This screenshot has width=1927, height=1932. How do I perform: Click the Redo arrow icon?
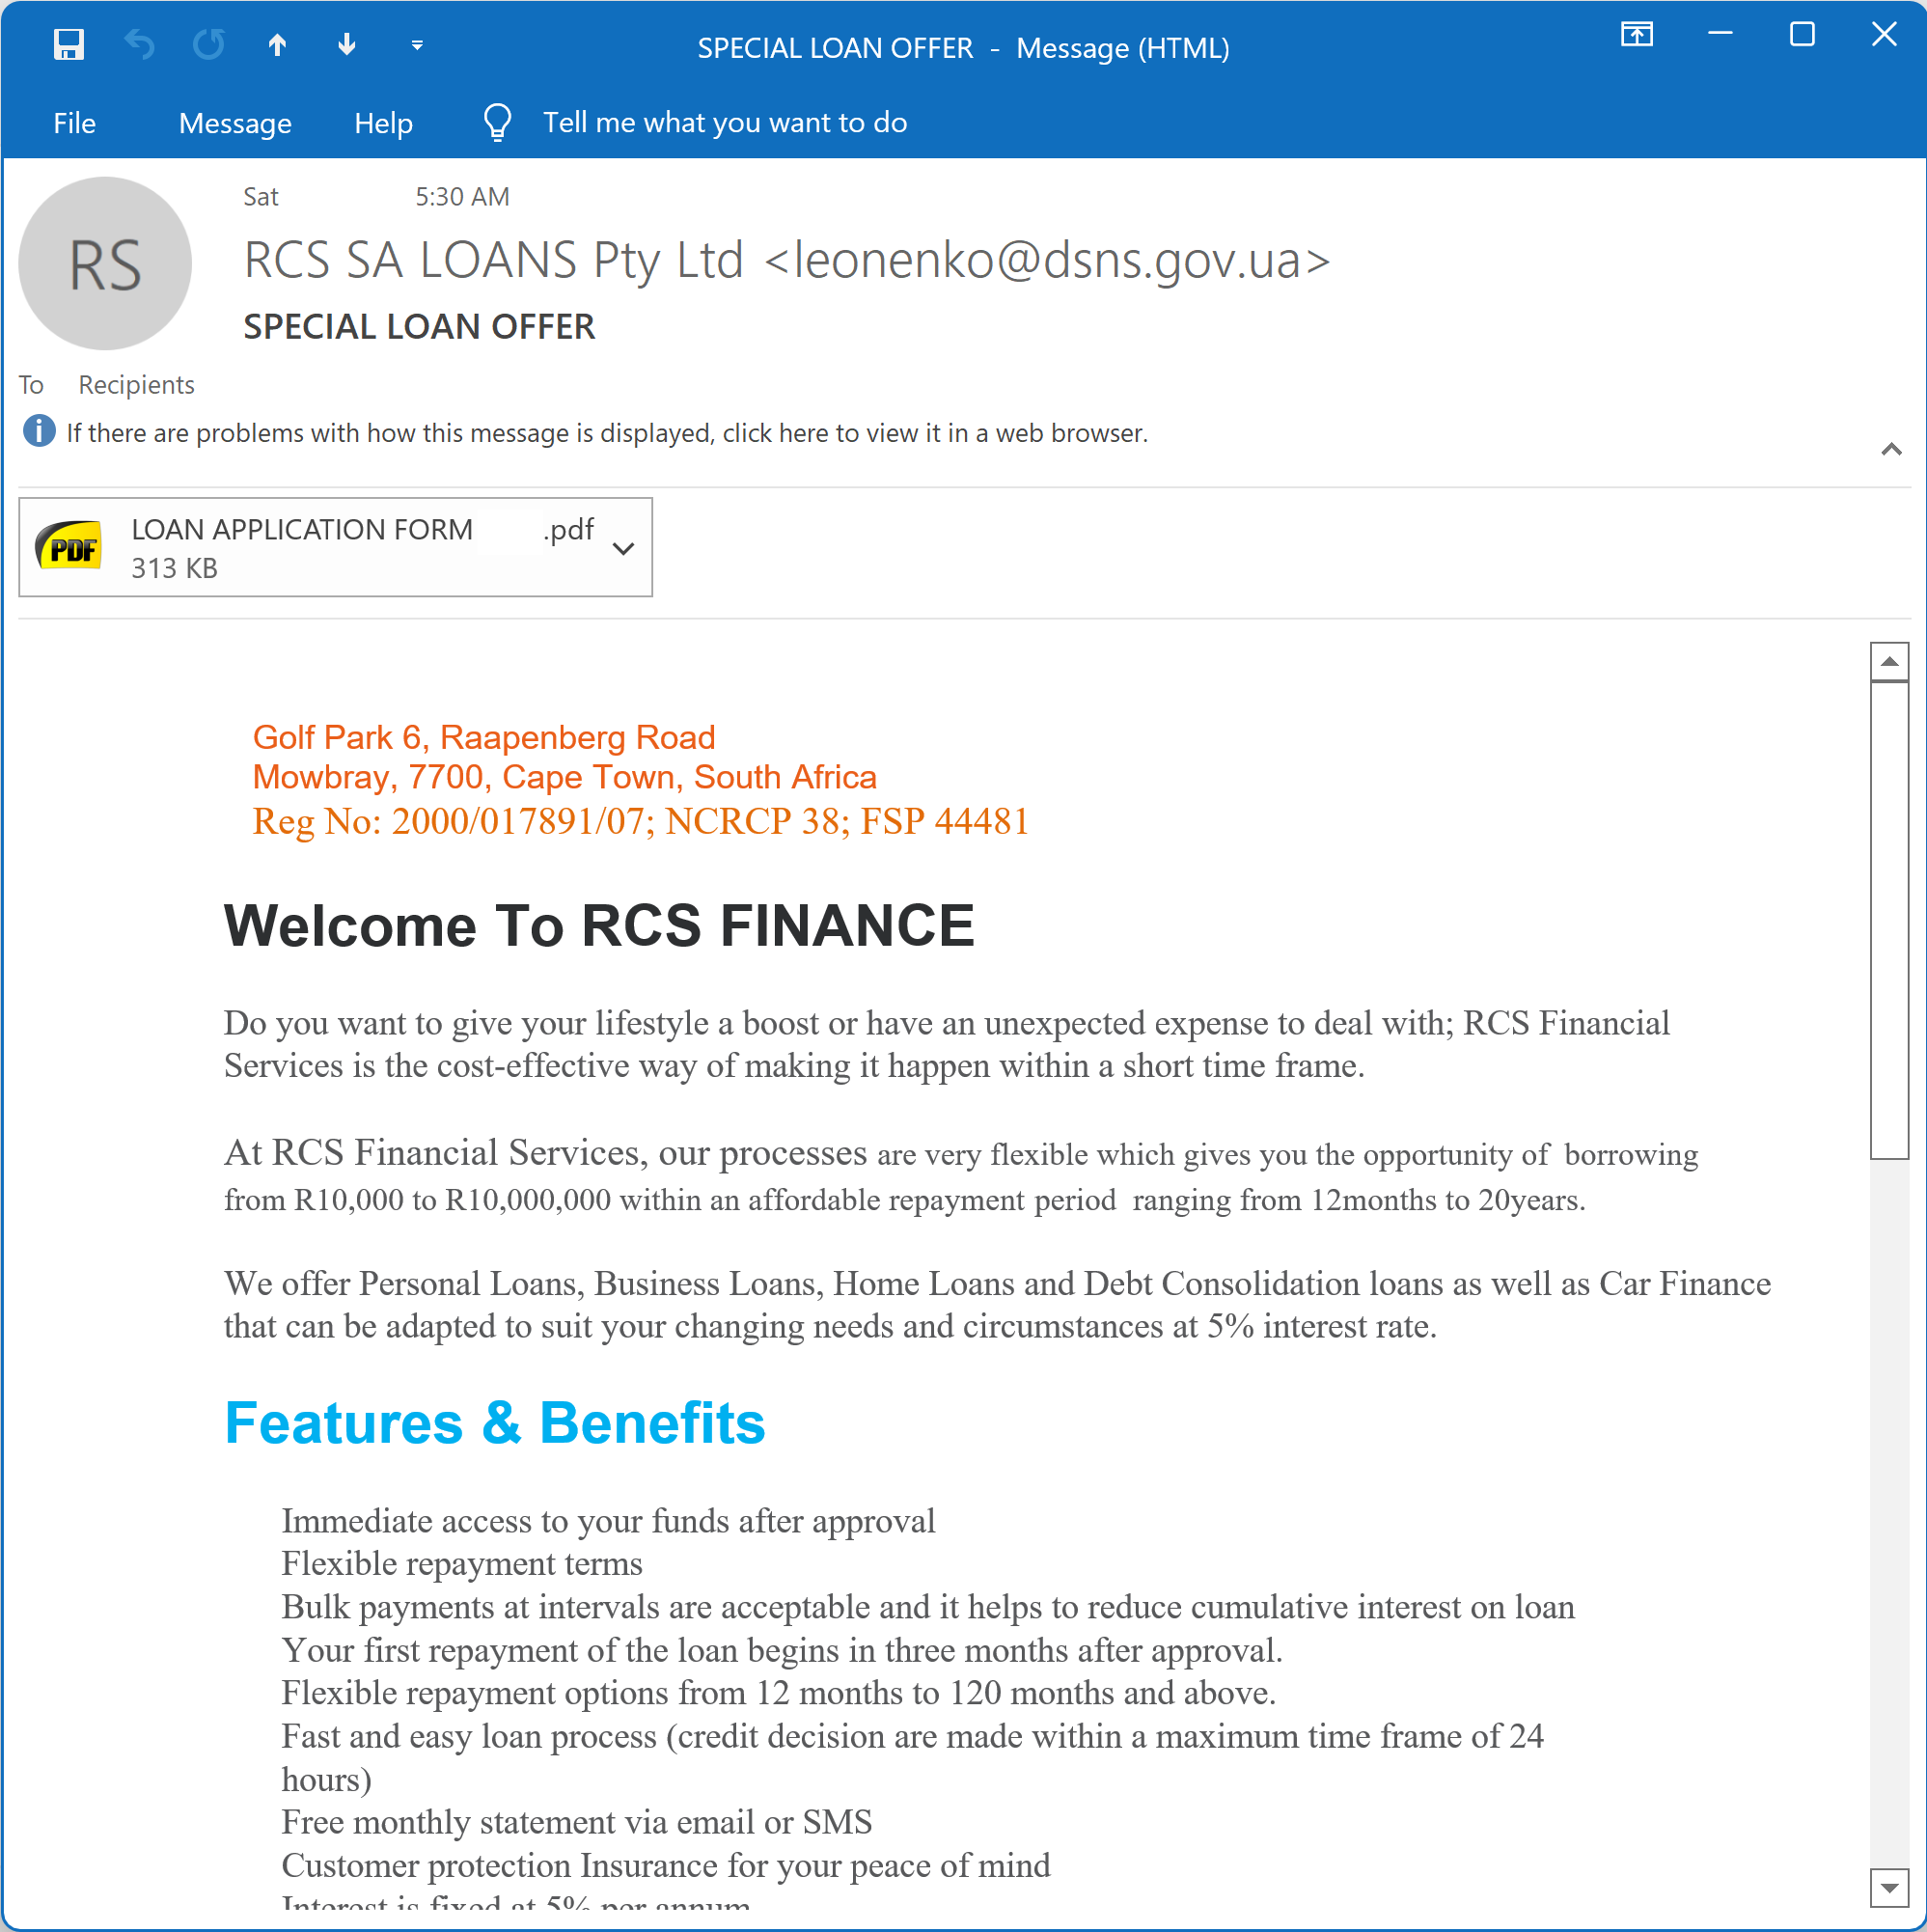[x=208, y=45]
